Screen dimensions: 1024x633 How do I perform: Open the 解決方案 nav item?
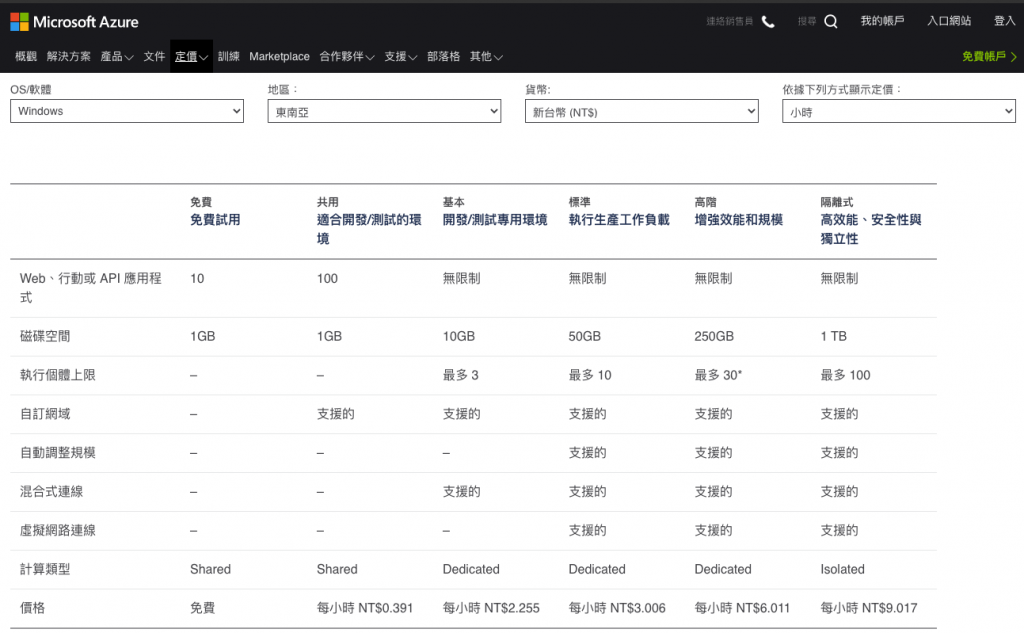pyautogui.click(x=69, y=56)
